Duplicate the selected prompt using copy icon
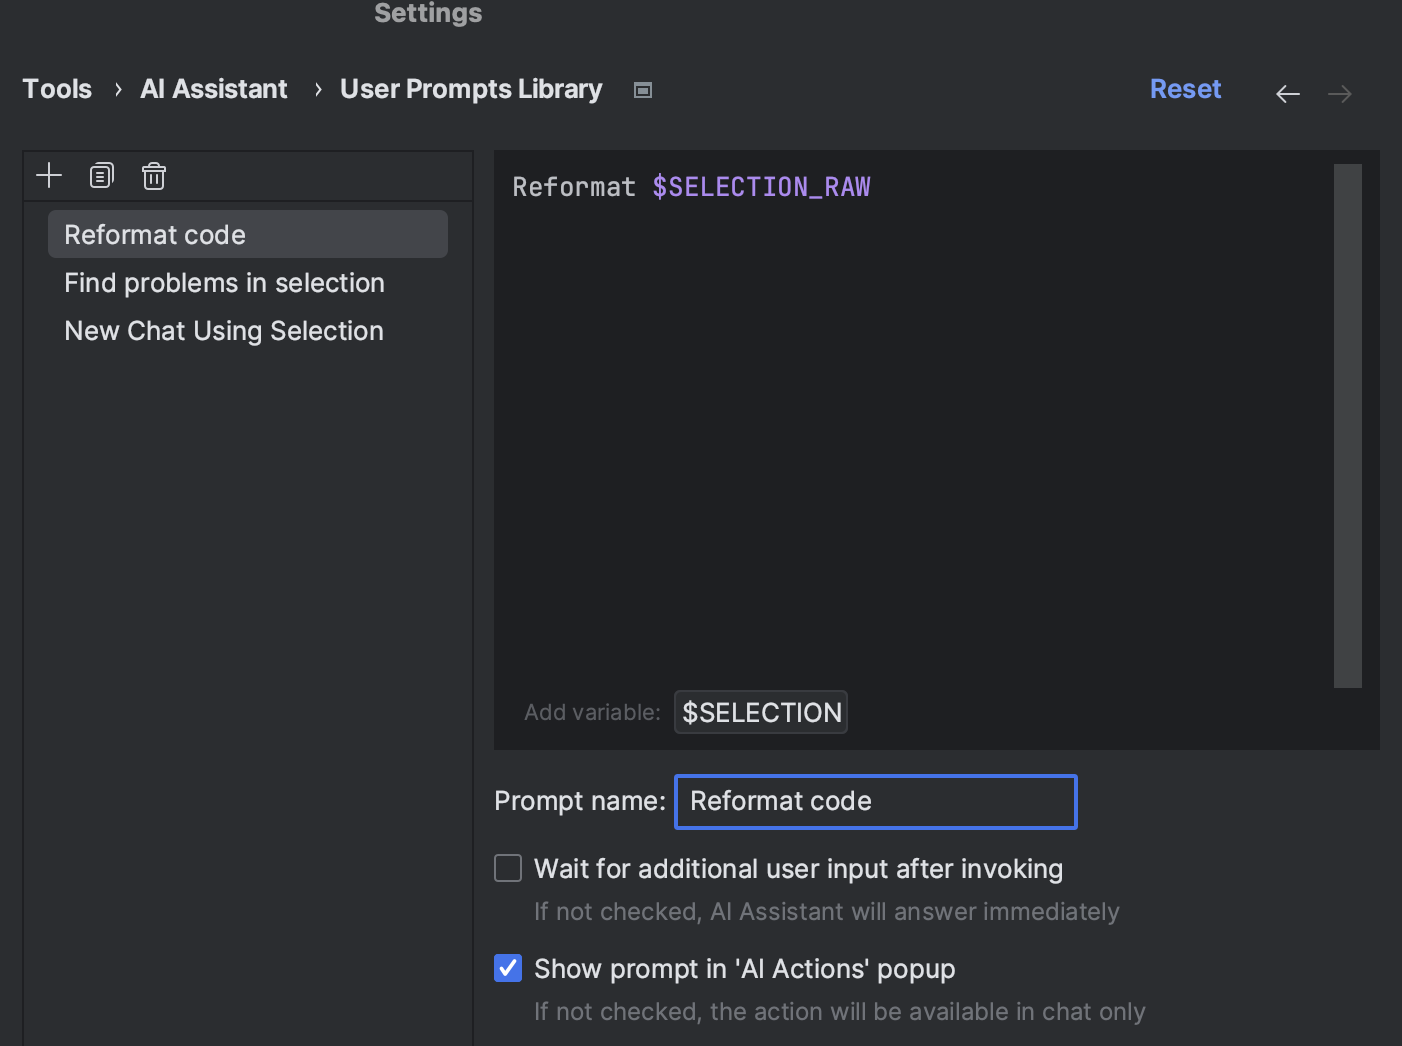 [x=102, y=176]
